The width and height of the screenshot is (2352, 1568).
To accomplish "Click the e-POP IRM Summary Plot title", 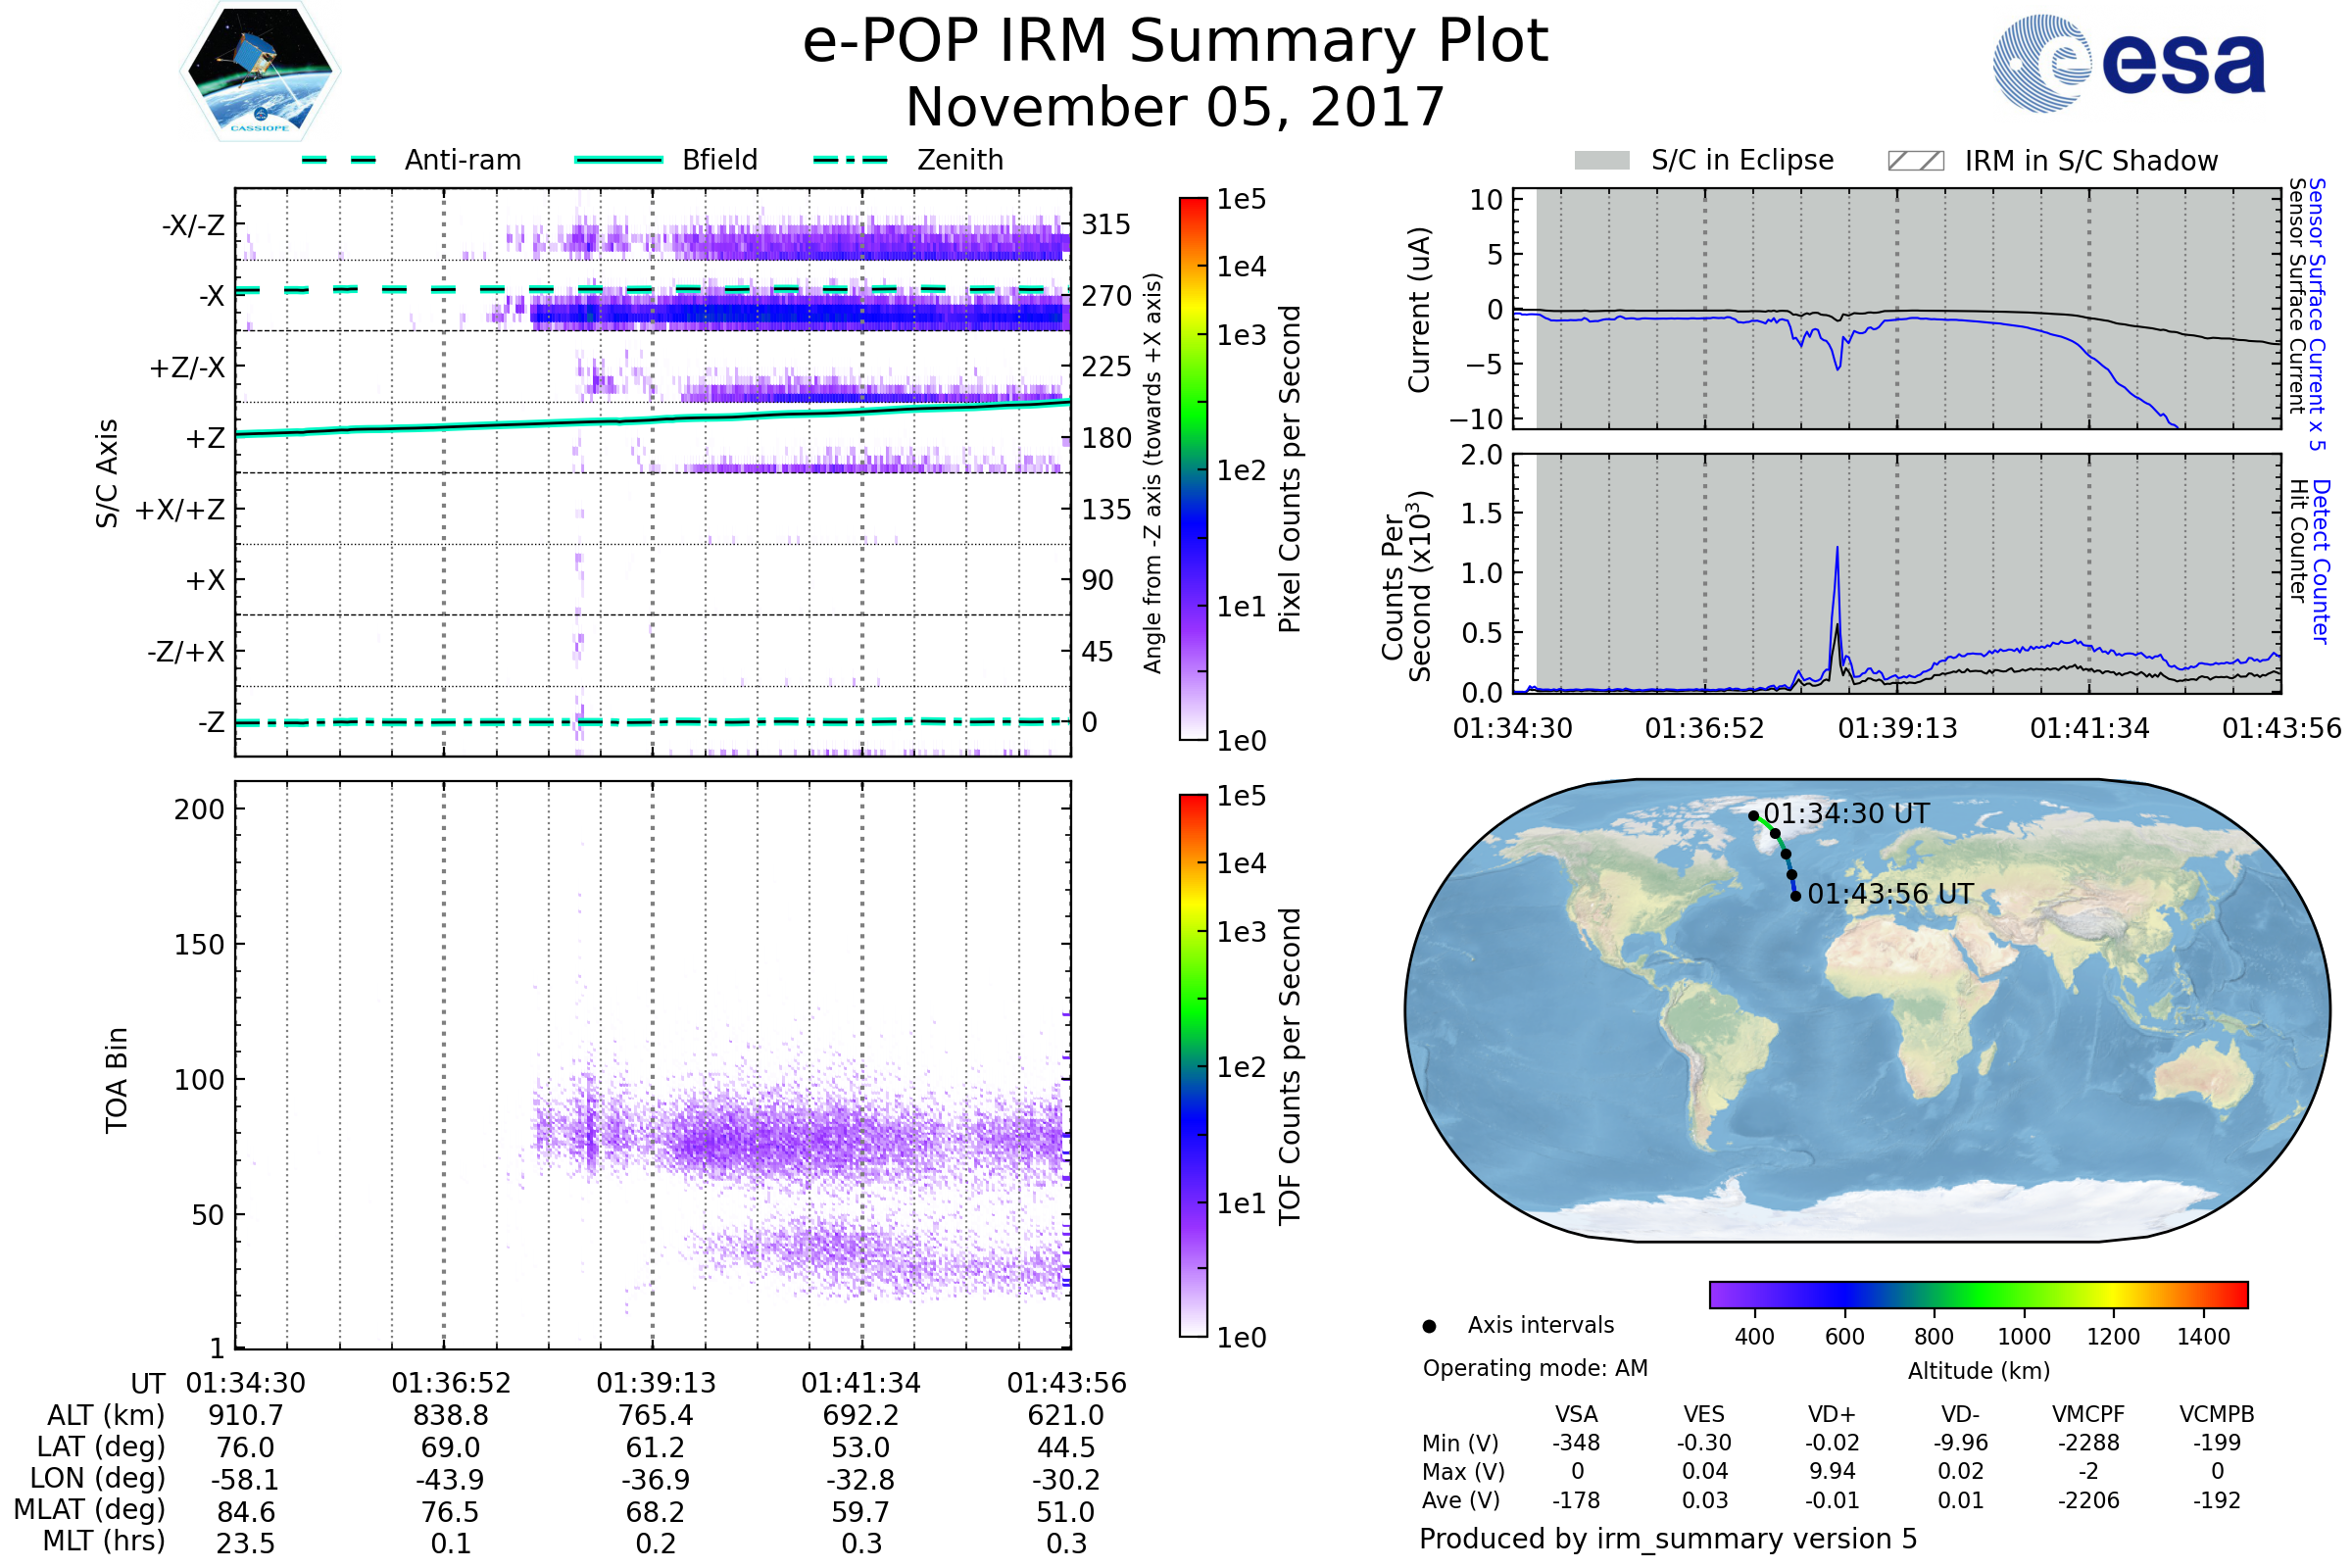I will click(x=1175, y=42).
